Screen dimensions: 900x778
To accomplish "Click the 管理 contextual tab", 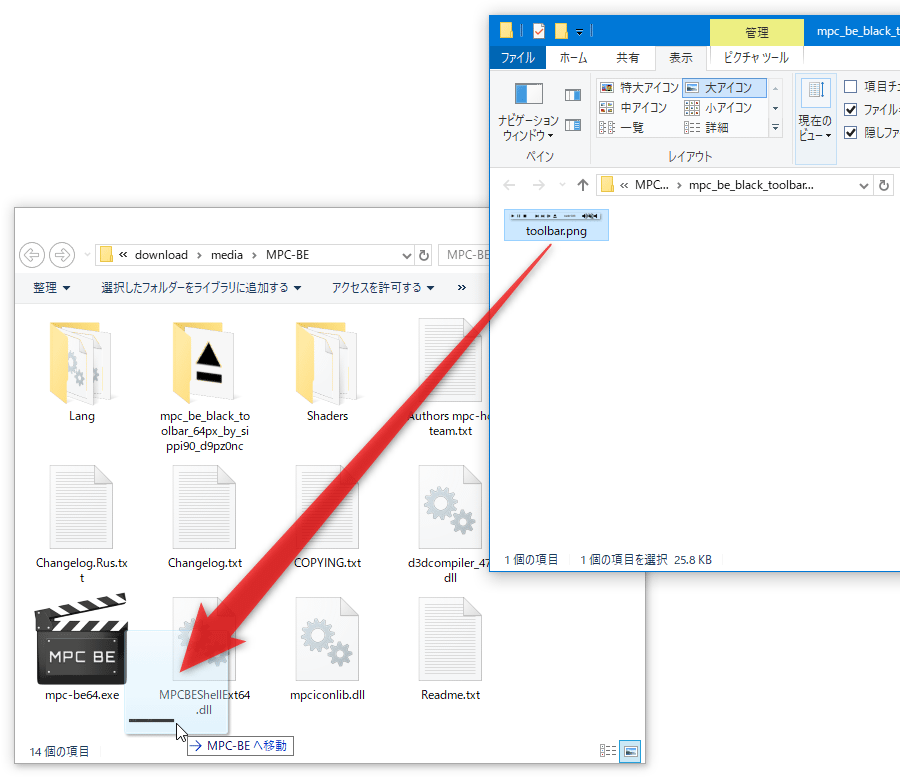I will [x=757, y=32].
